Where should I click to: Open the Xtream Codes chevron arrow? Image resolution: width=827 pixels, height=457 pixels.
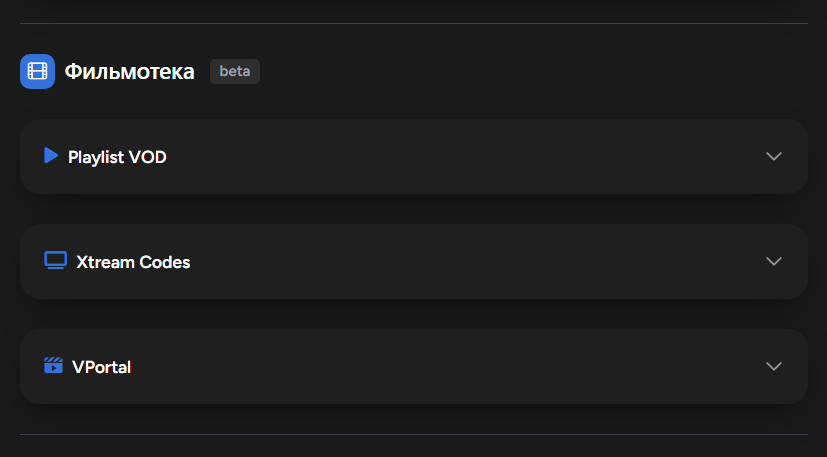[x=774, y=261]
